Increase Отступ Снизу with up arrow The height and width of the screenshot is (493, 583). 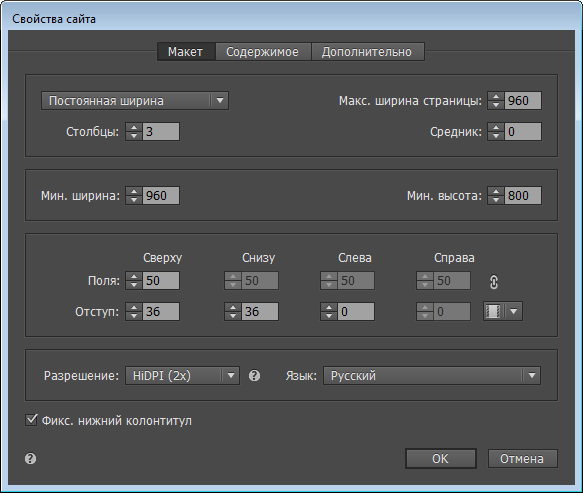233,307
